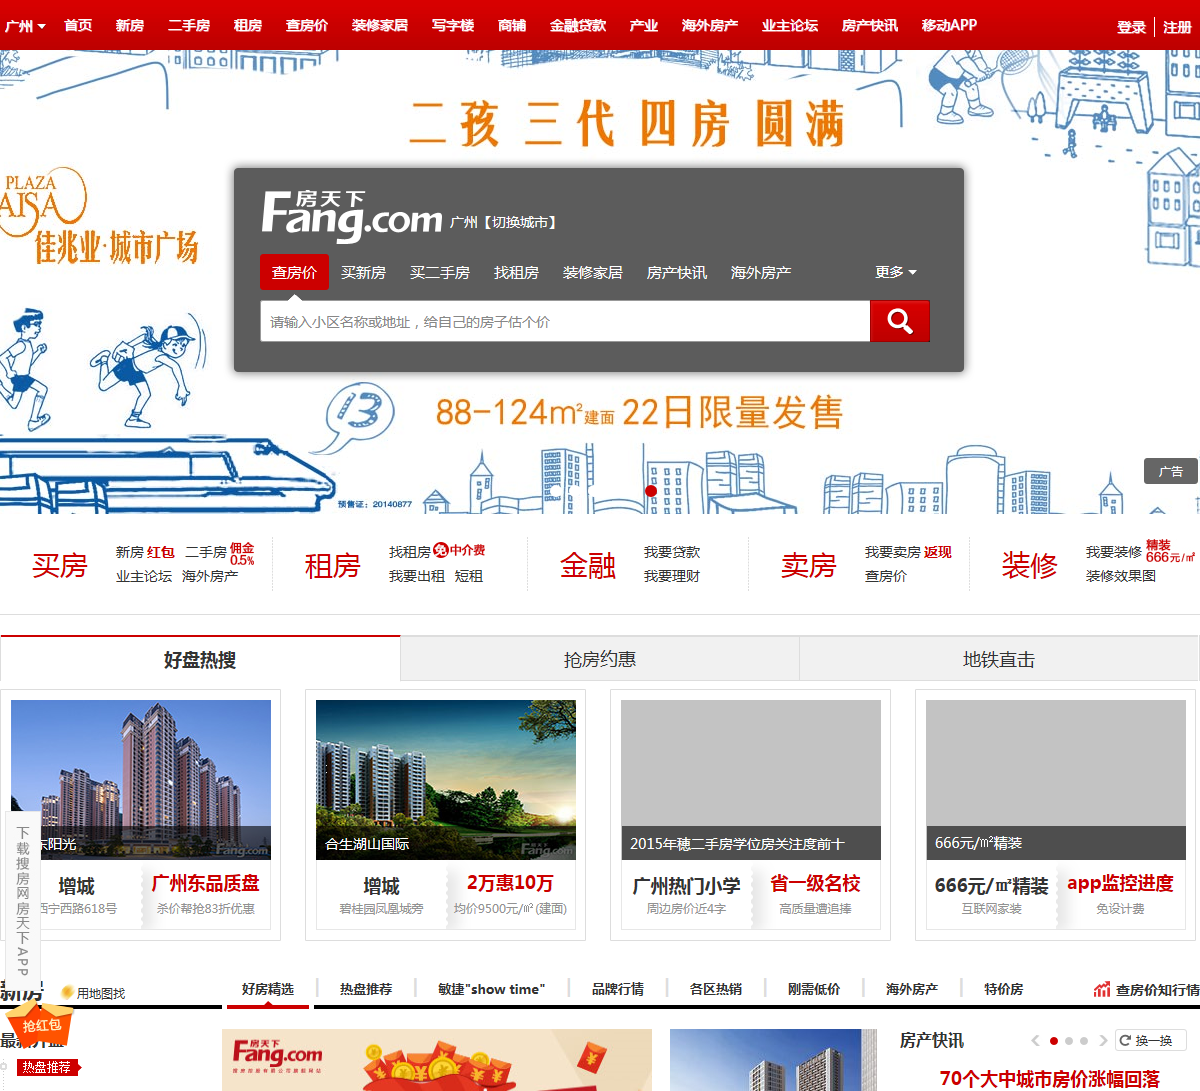The image size is (1200, 1091).
Task: Select the 装修家居 search tab
Action: pyautogui.click(x=592, y=272)
